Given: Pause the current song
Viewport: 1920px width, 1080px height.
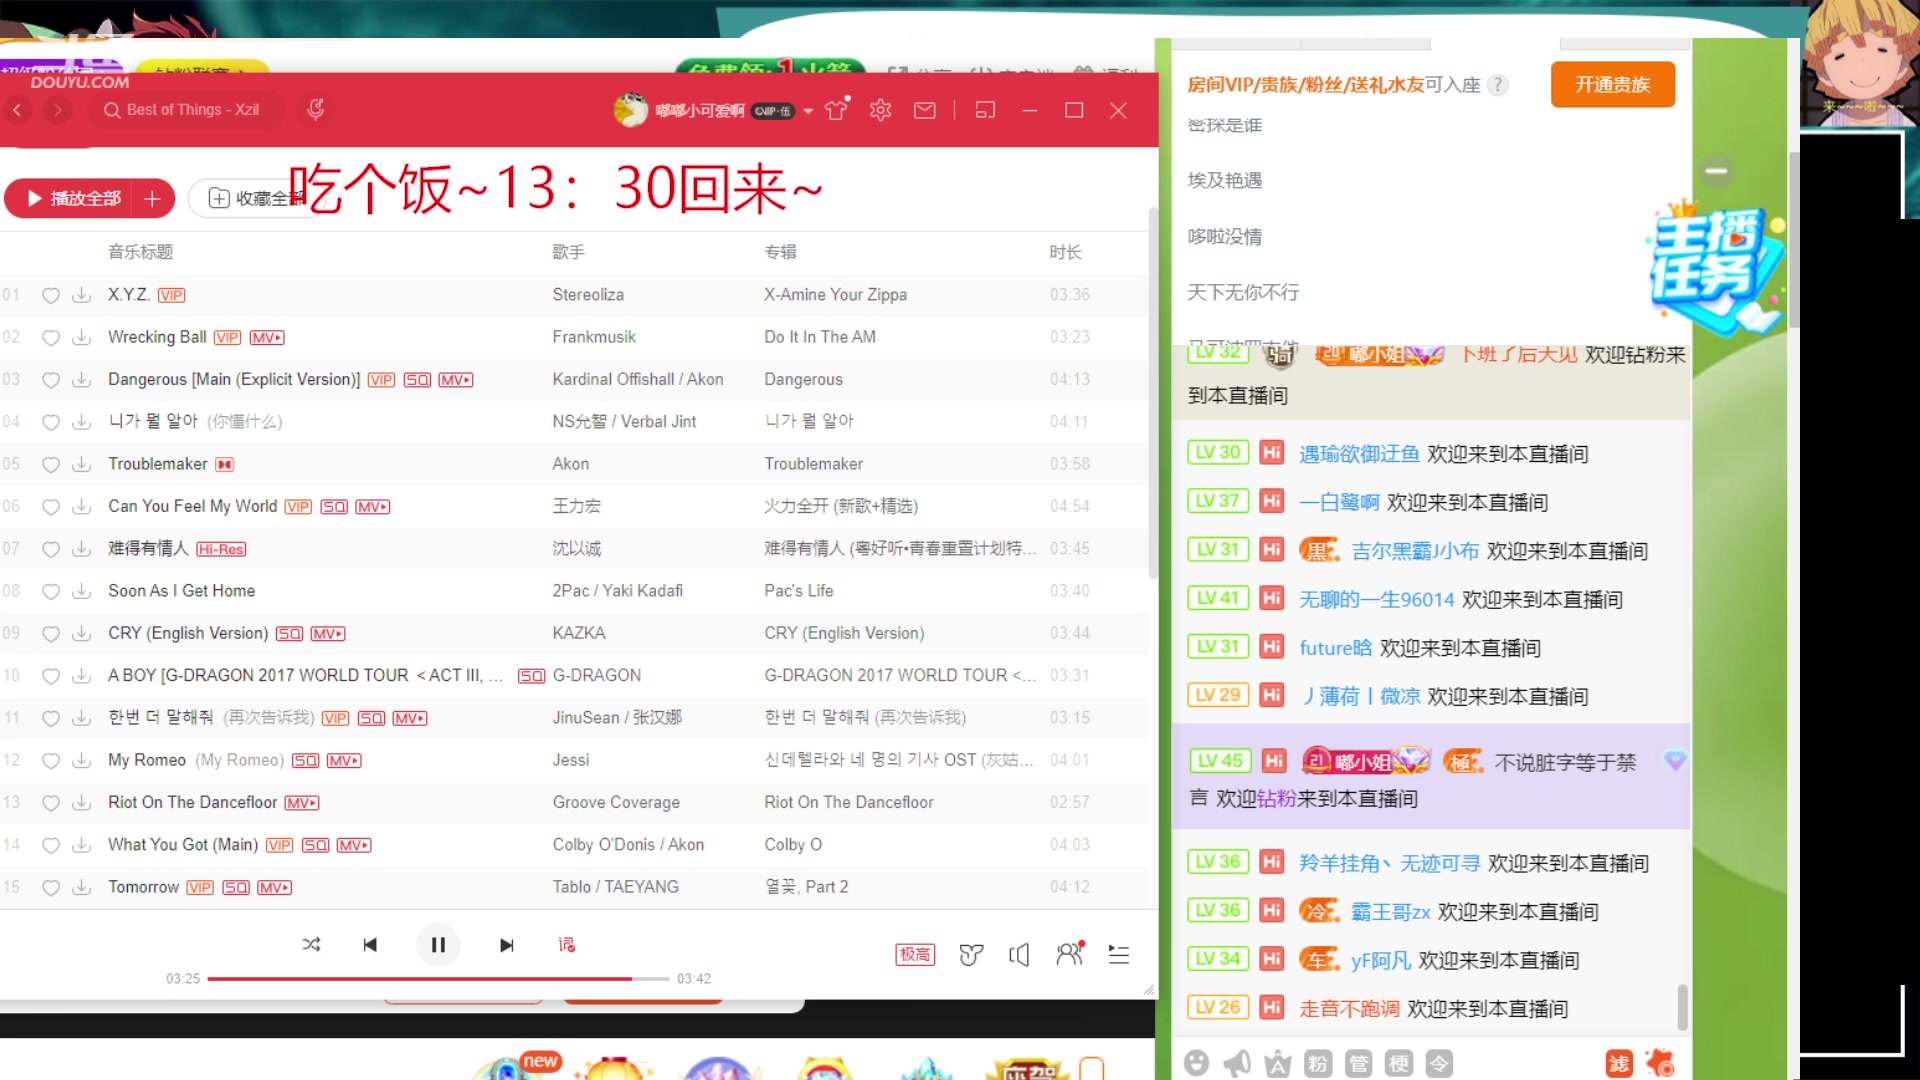Looking at the screenshot, I should (x=438, y=945).
